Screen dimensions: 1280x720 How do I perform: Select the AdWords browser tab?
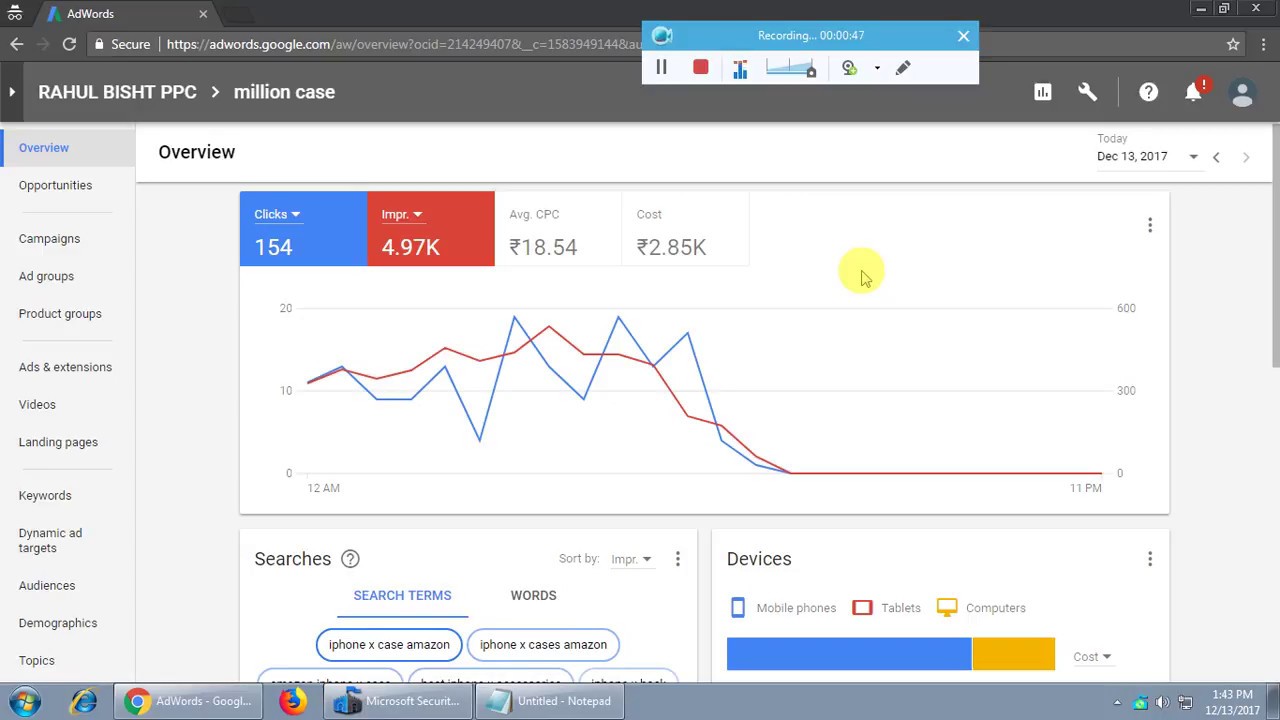pyautogui.click(x=127, y=14)
